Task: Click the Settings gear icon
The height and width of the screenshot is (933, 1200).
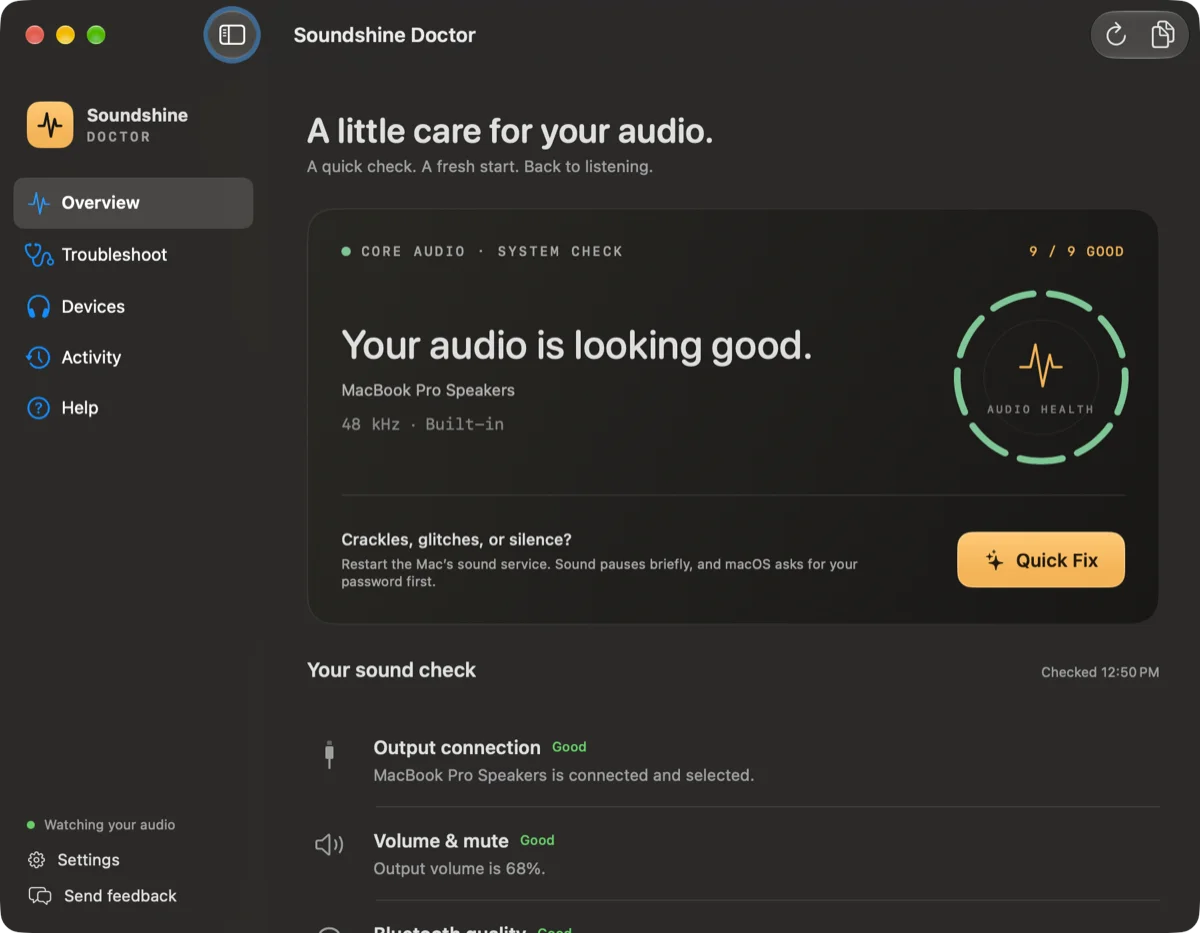Action: (x=37, y=860)
